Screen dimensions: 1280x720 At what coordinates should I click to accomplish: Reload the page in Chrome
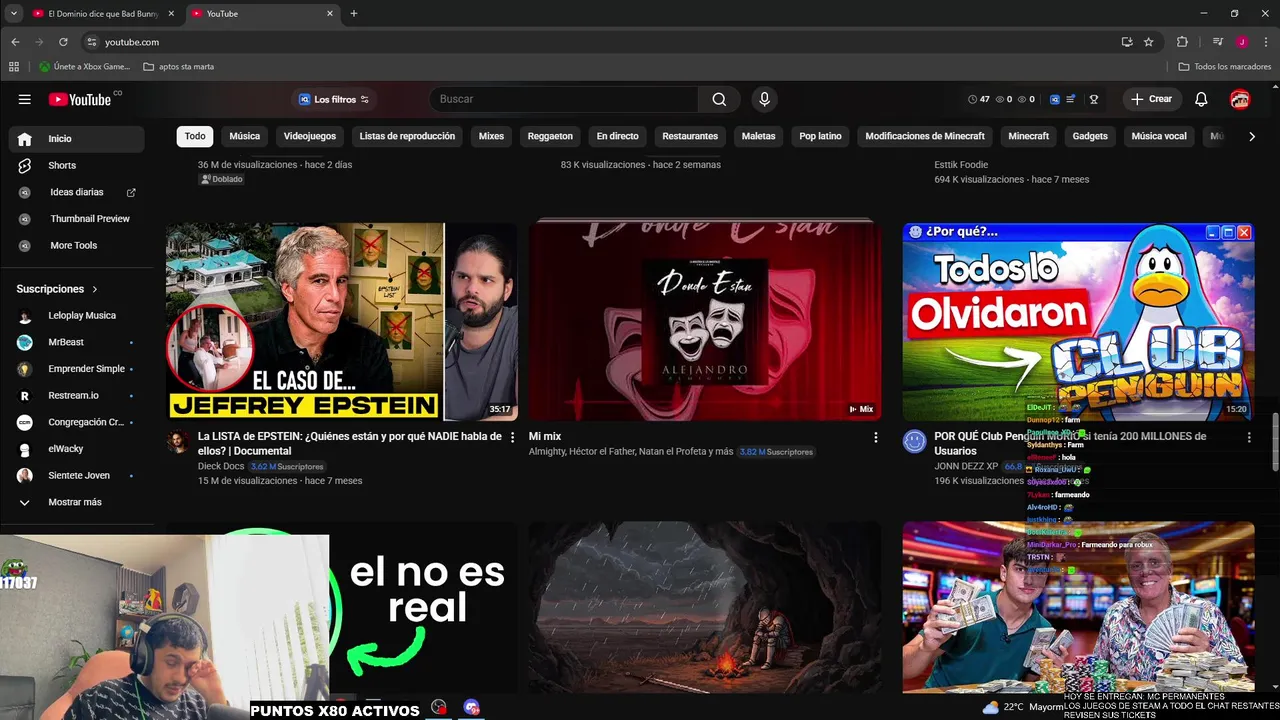click(63, 42)
